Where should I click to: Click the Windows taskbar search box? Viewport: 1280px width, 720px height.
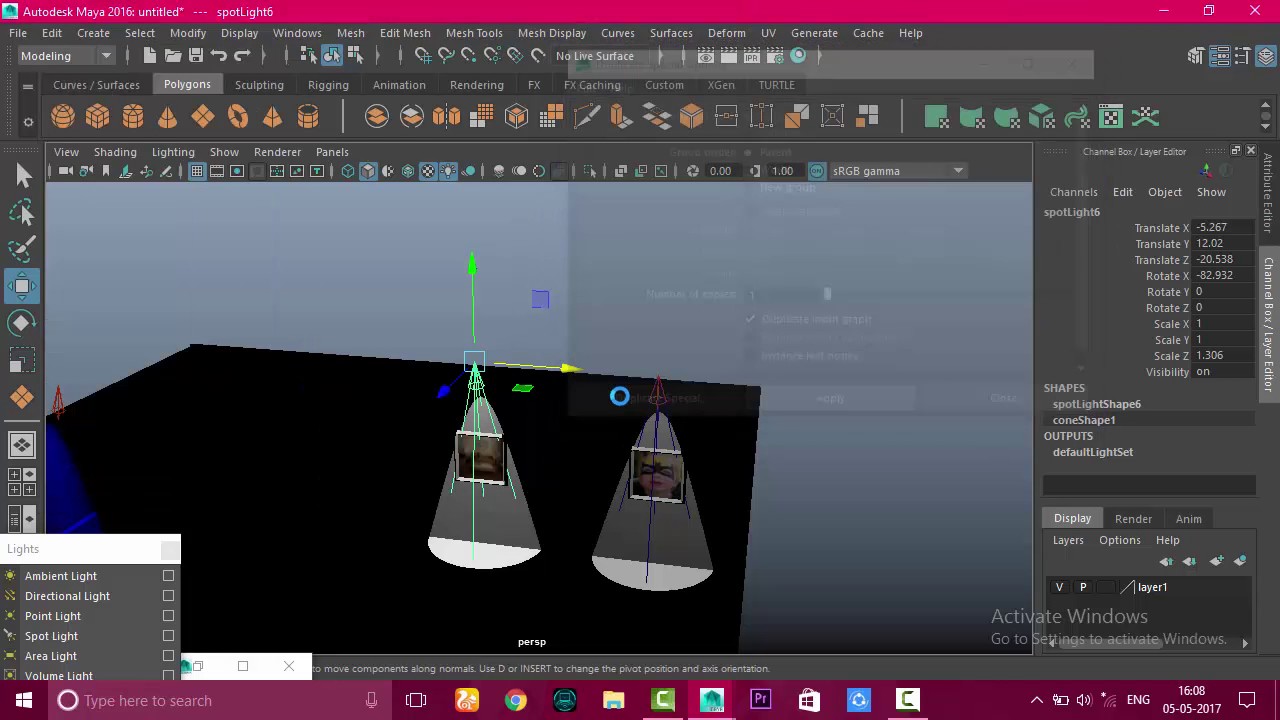pos(220,700)
